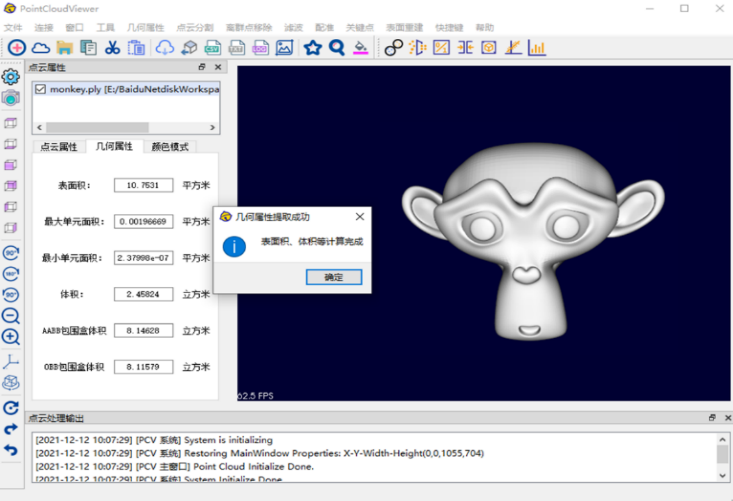
Task: Click the monkey model in 3D view
Action: pyautogui.click(x=533, y=241)
